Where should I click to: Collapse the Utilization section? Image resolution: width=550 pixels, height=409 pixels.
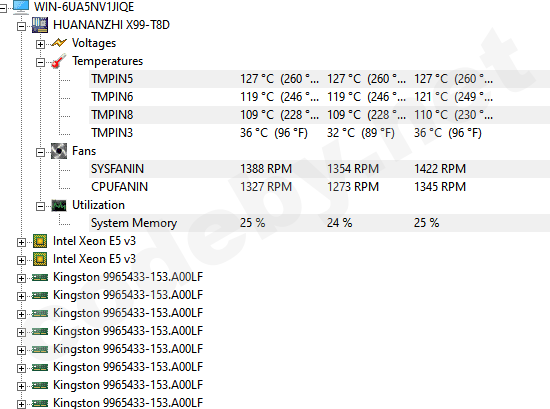(40, 206)
